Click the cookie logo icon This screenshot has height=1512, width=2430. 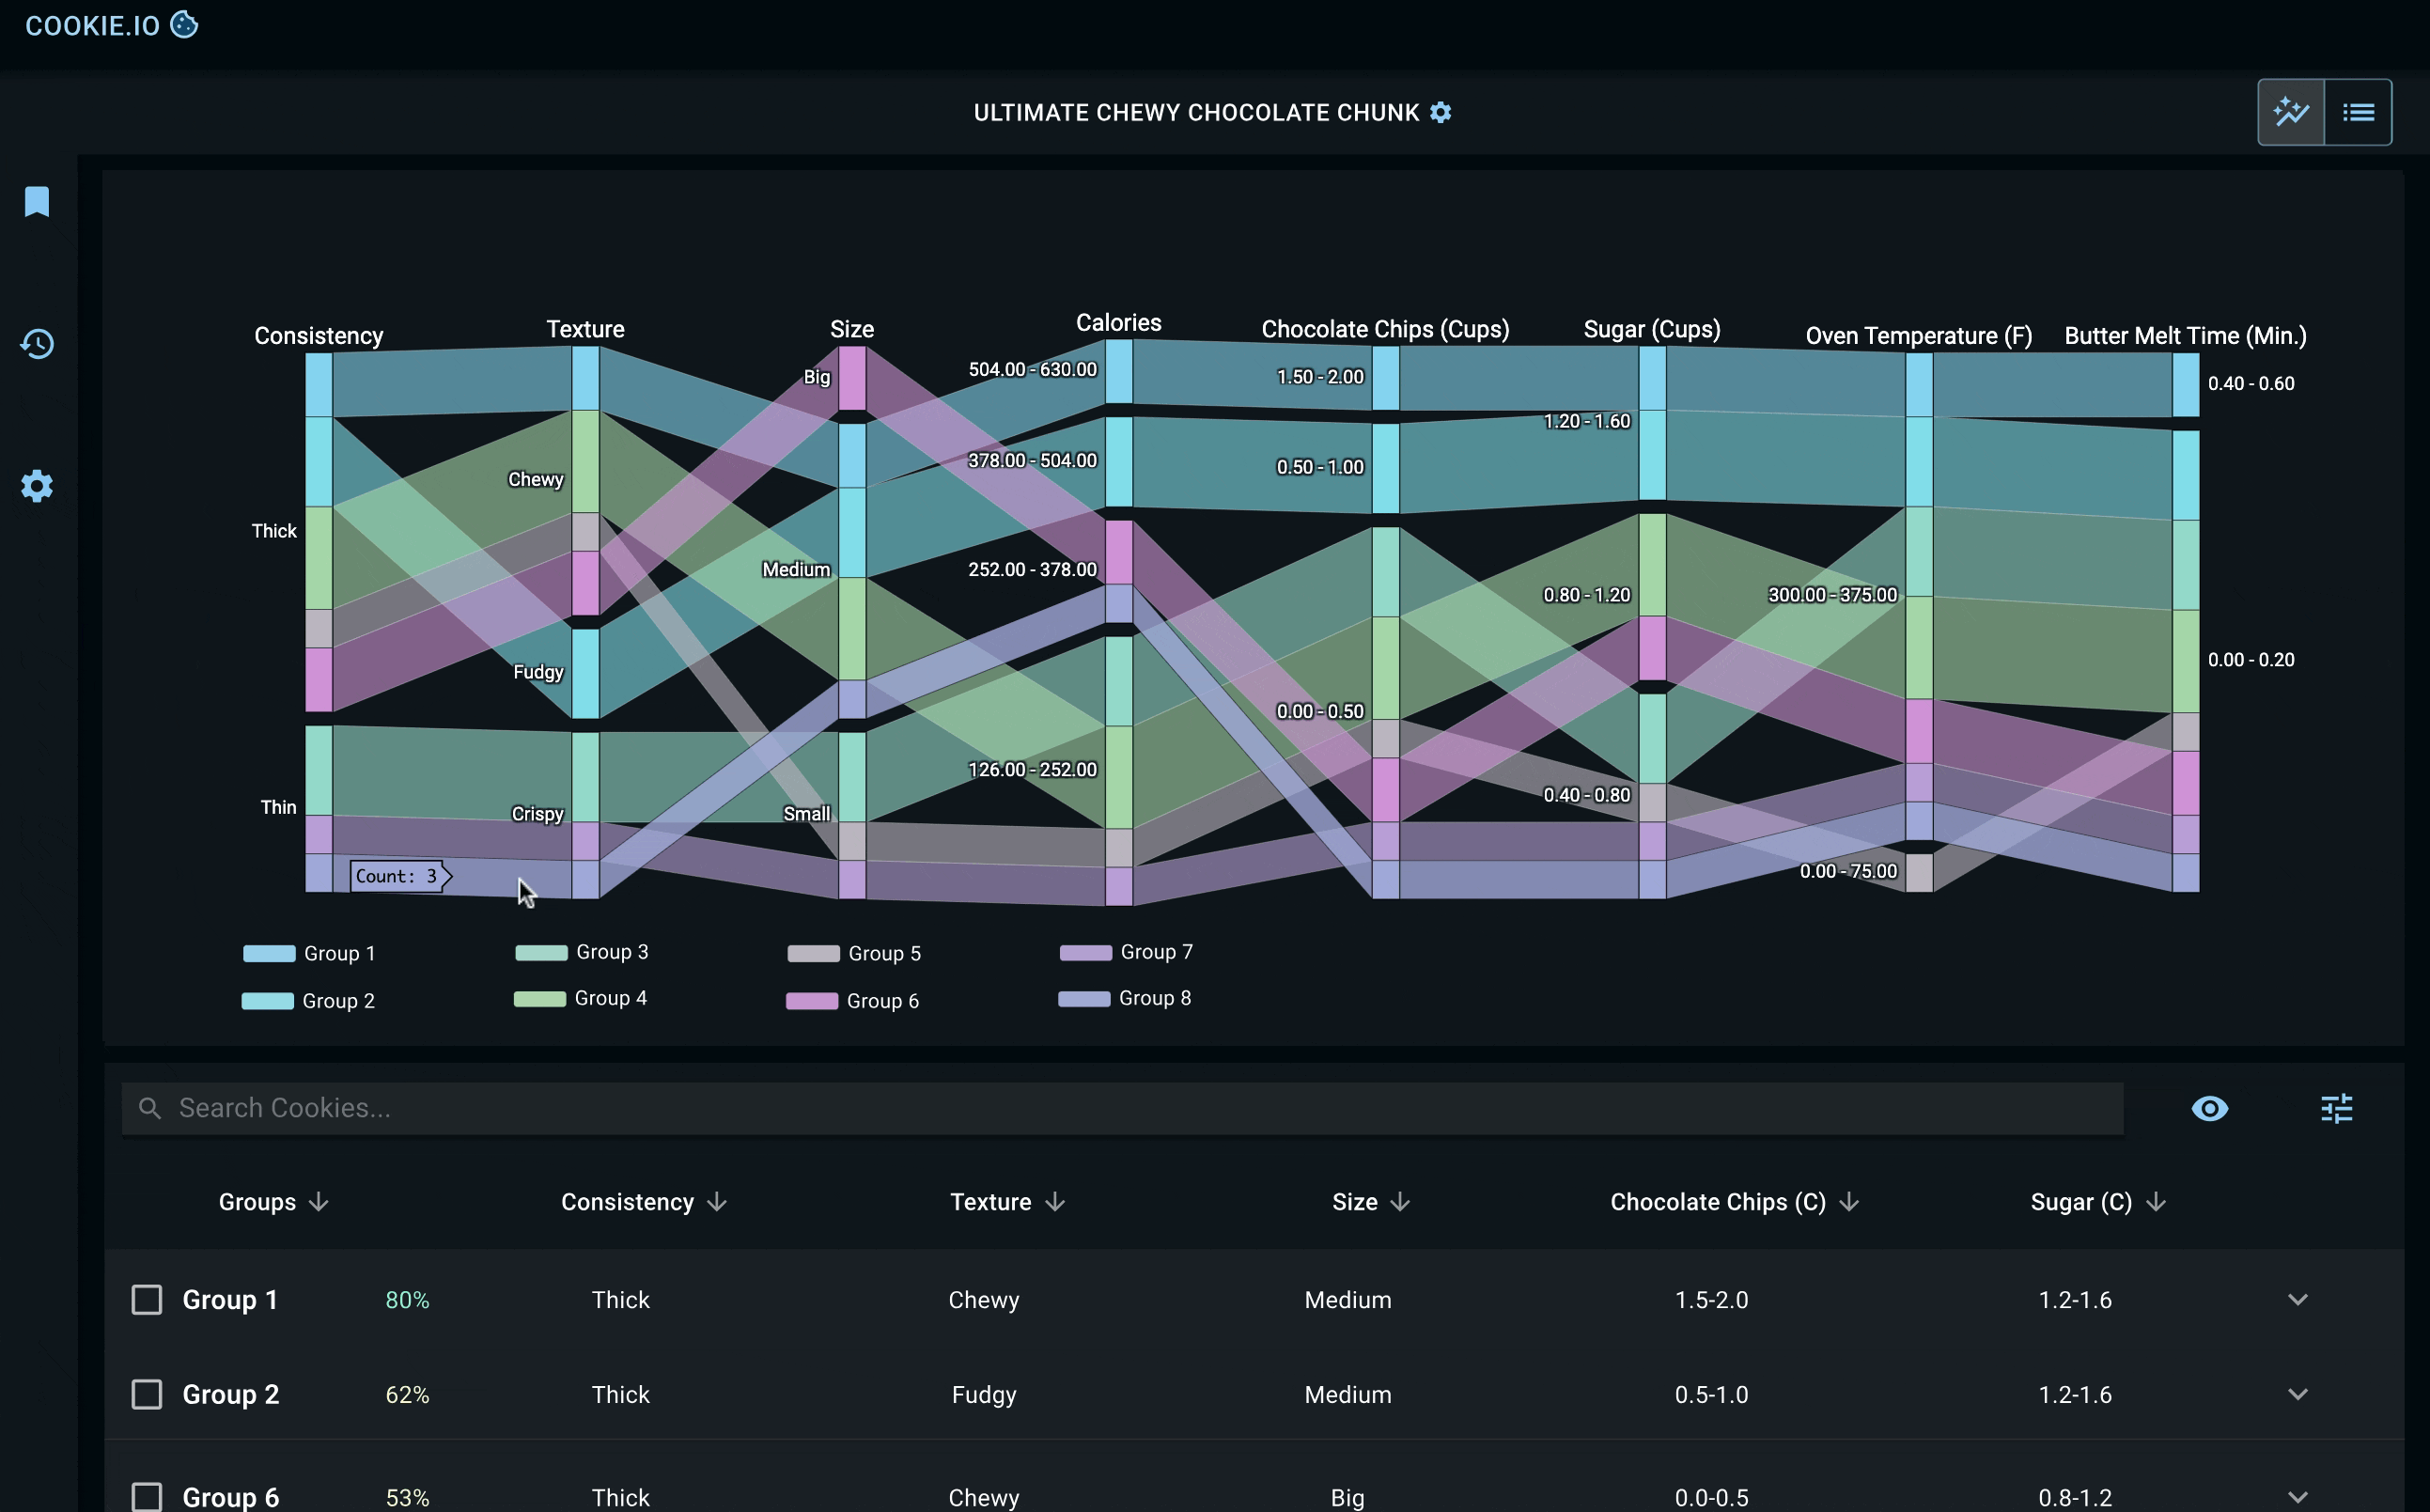(x=184, y=25)
